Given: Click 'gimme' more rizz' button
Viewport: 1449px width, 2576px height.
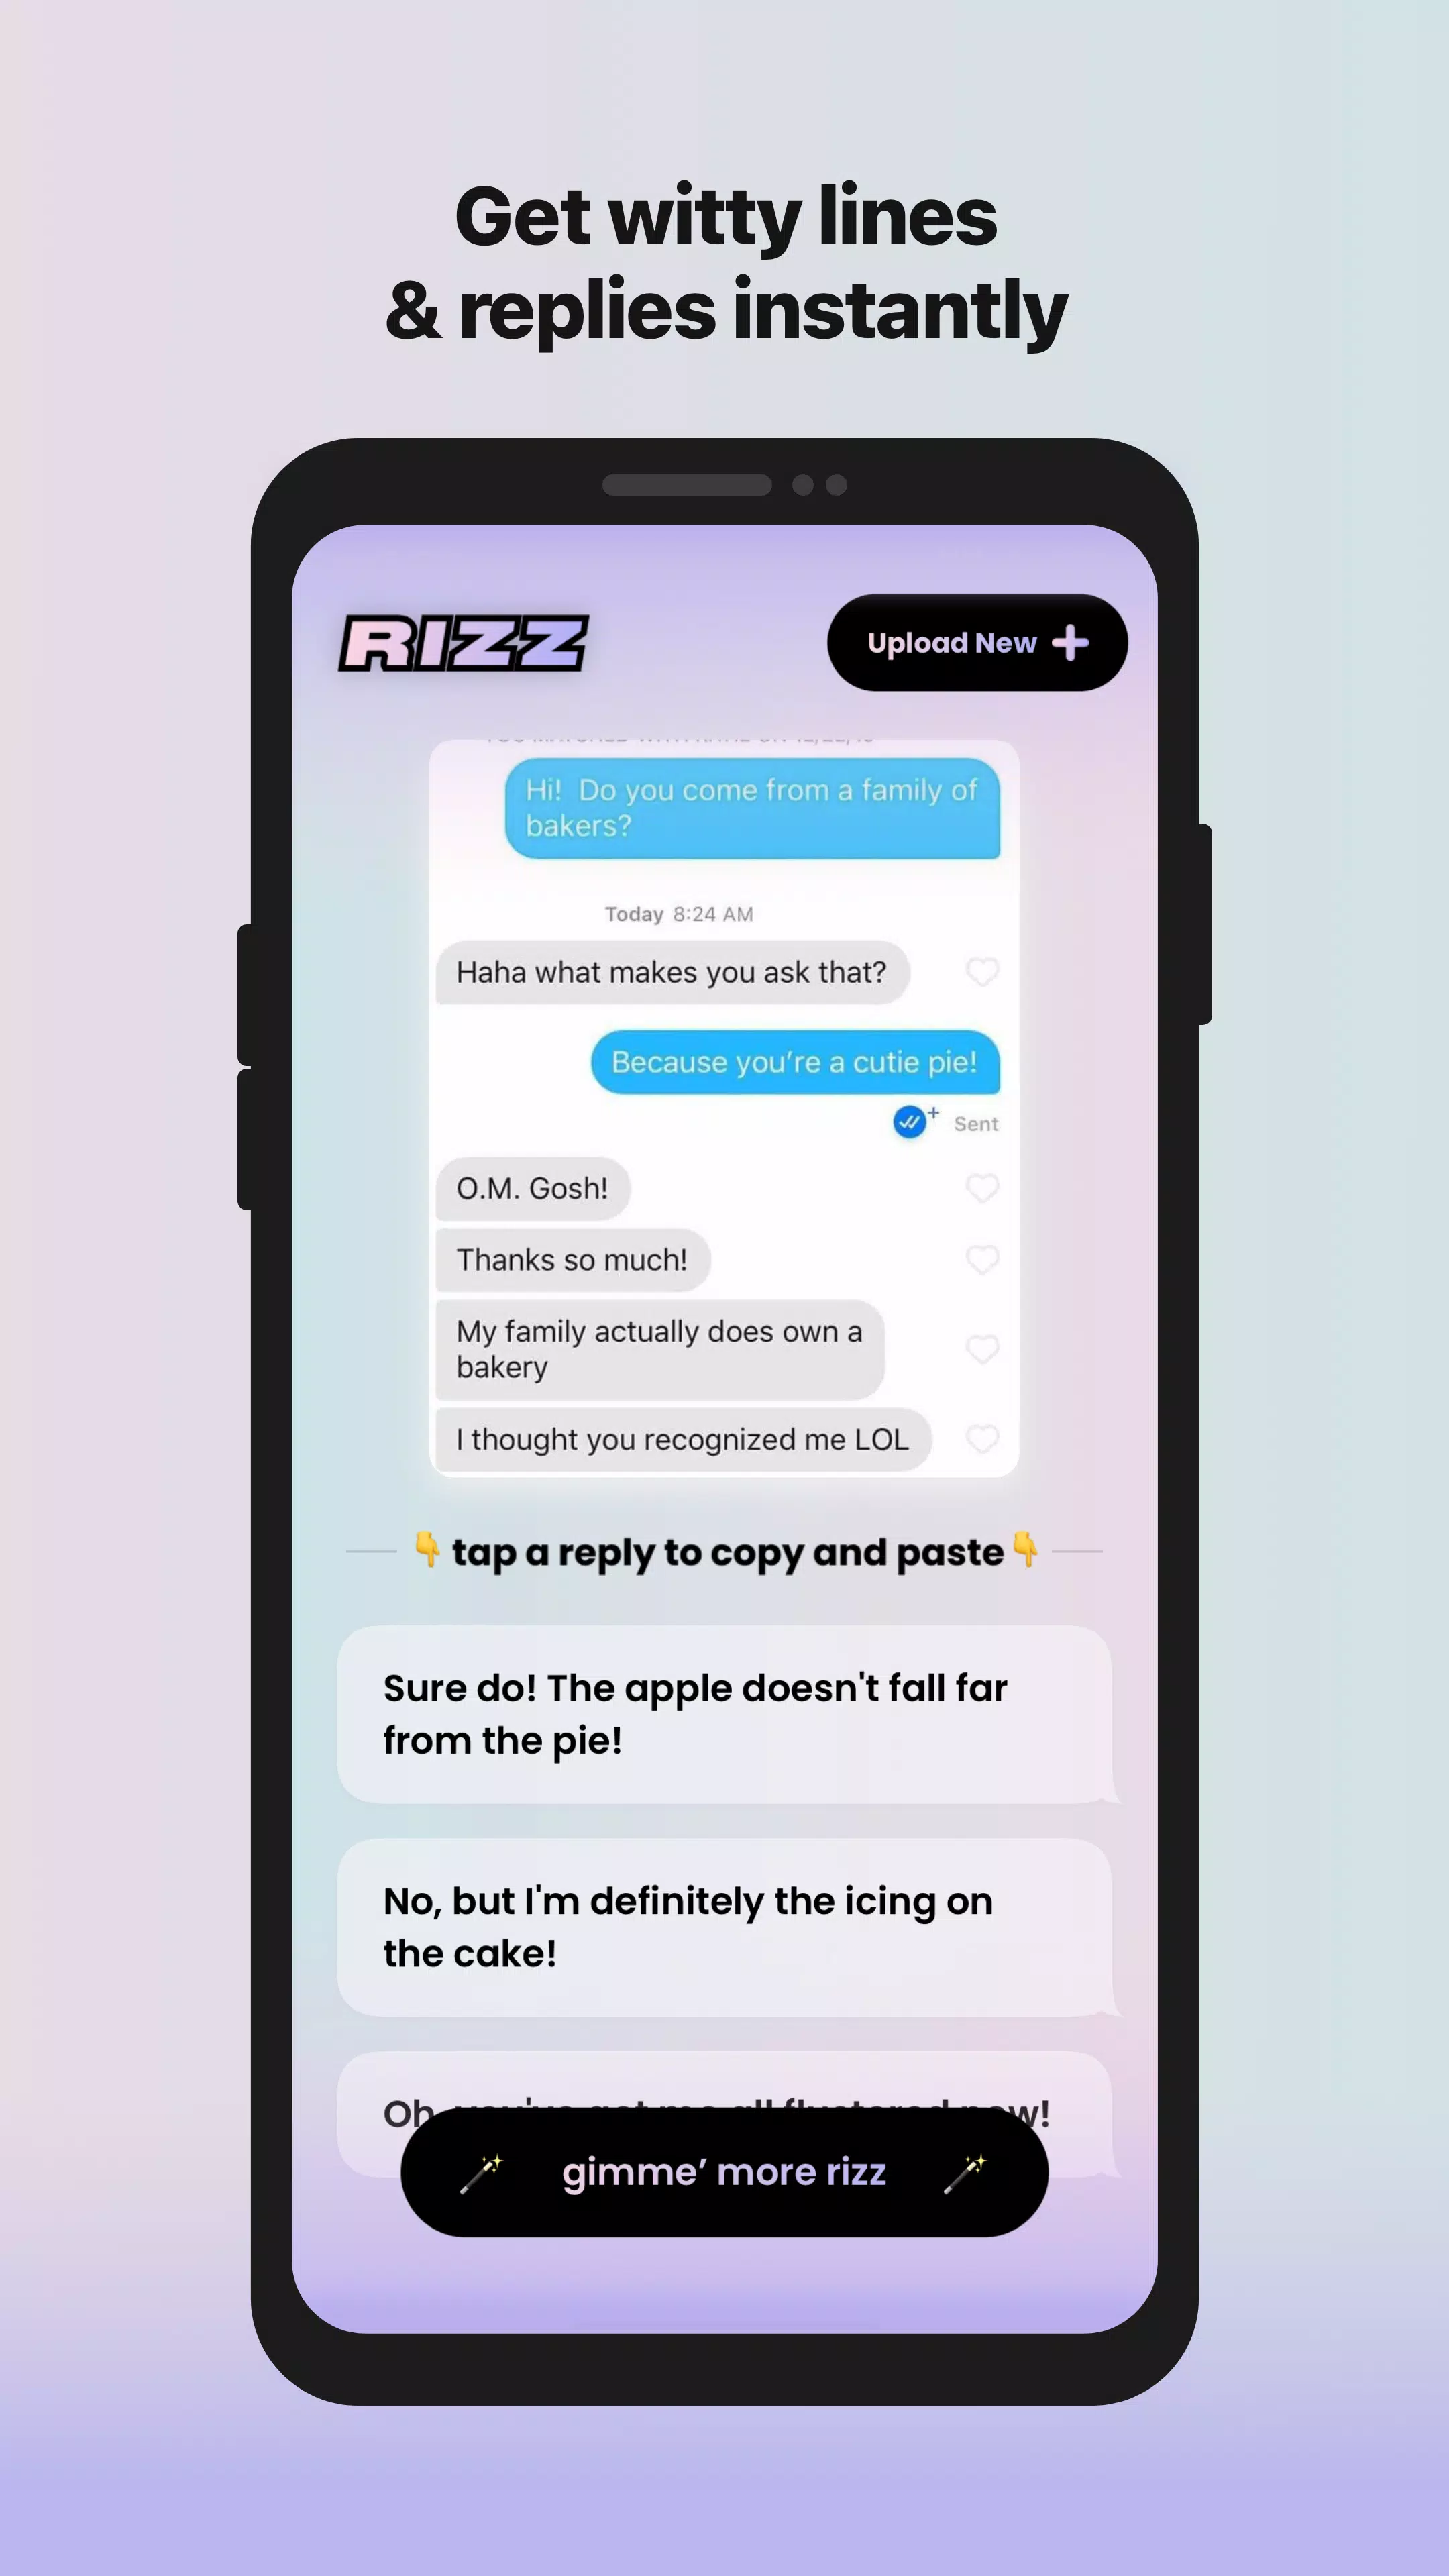Looking at the screenshot, I should pos(724,2173).
